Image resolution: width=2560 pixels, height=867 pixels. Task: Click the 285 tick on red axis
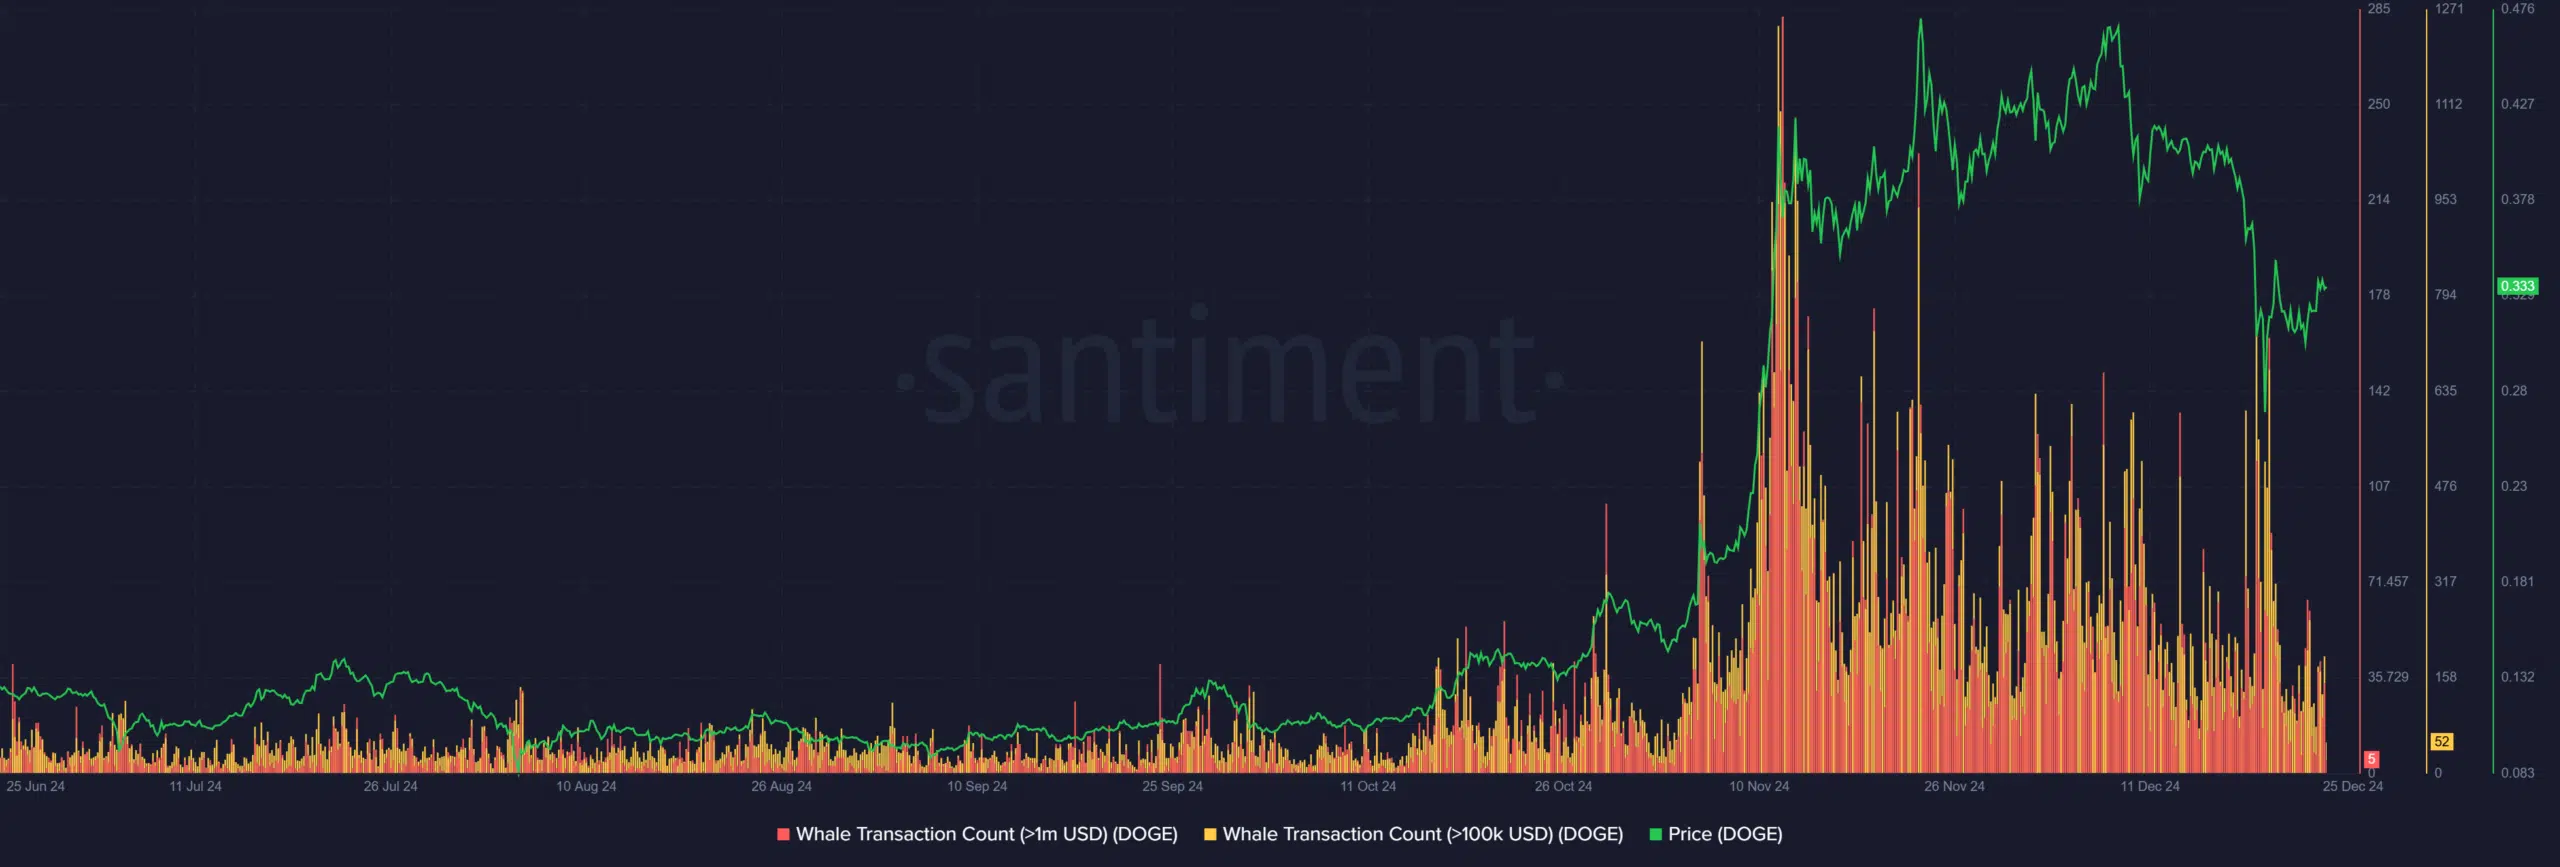[2379, 9]
